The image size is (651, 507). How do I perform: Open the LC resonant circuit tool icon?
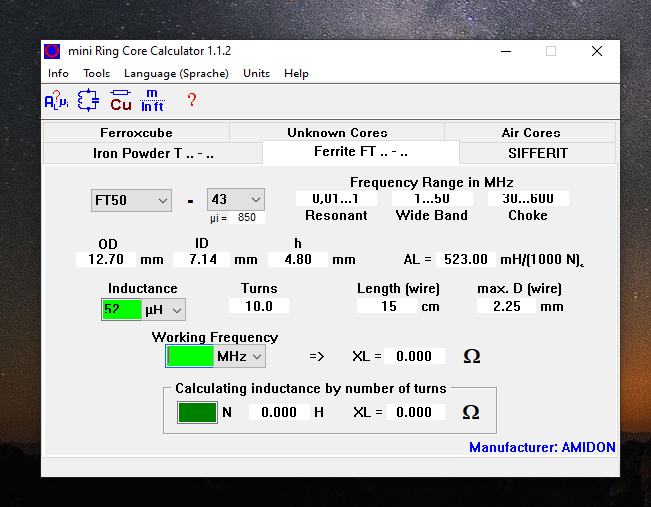[88, 100]
